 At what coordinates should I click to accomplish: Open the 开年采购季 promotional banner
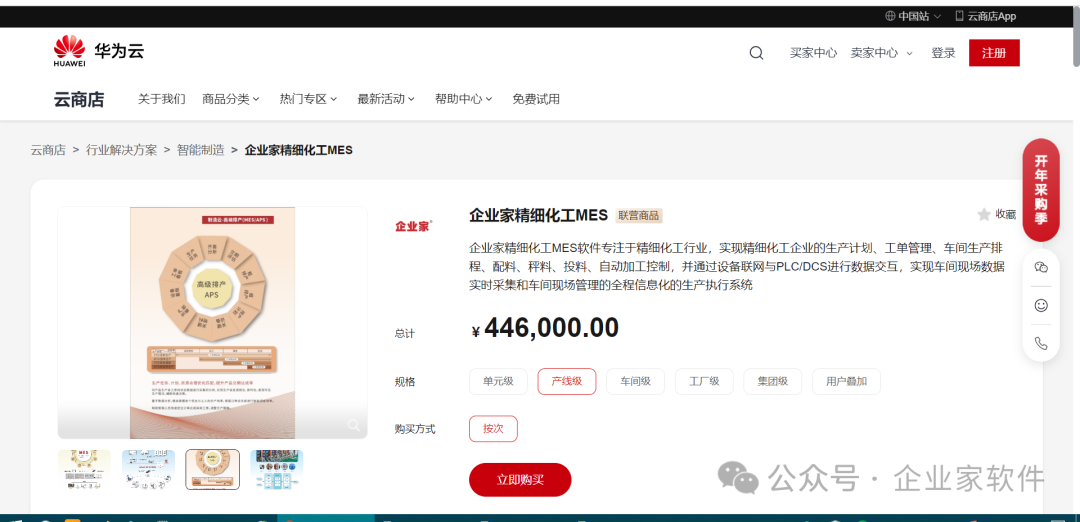[1041, 190]
